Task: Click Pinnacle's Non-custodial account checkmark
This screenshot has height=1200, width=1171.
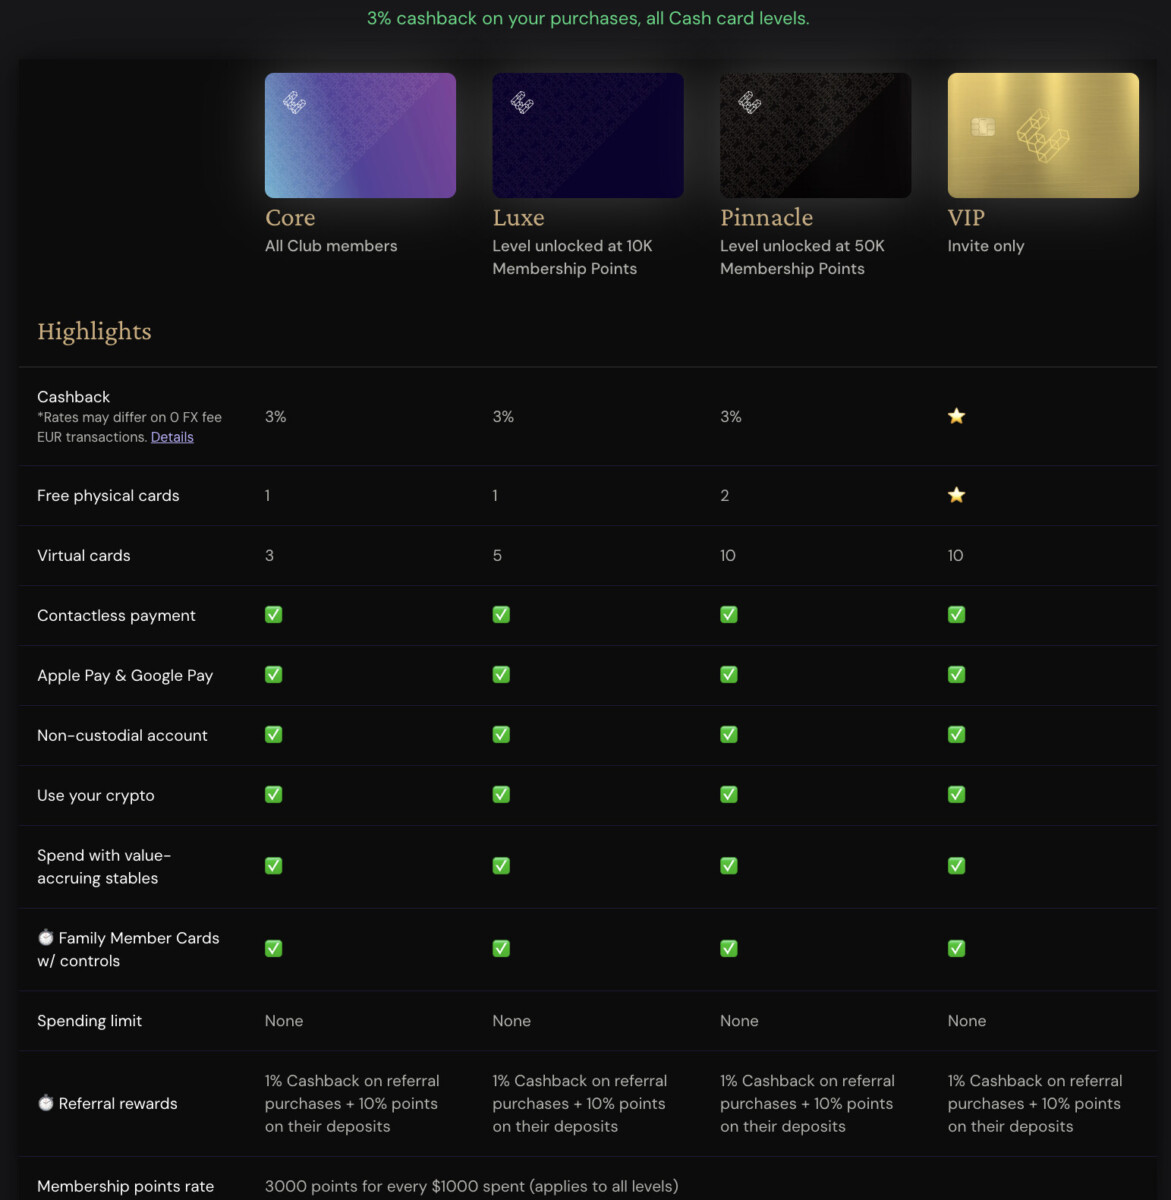Action: click(729, 735)
